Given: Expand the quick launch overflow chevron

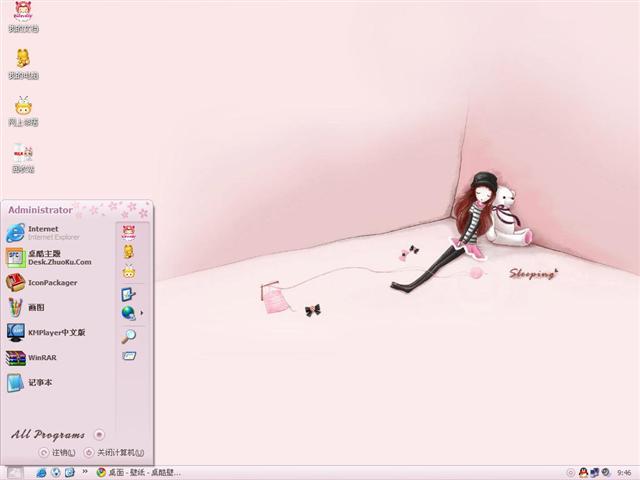Looking at the screenshot, I should click(x=85, y=472).
